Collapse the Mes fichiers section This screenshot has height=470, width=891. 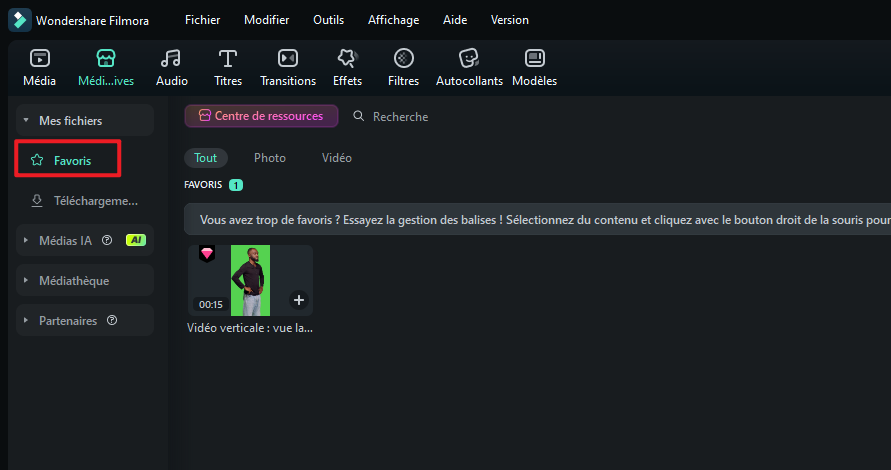click(26, 120)
